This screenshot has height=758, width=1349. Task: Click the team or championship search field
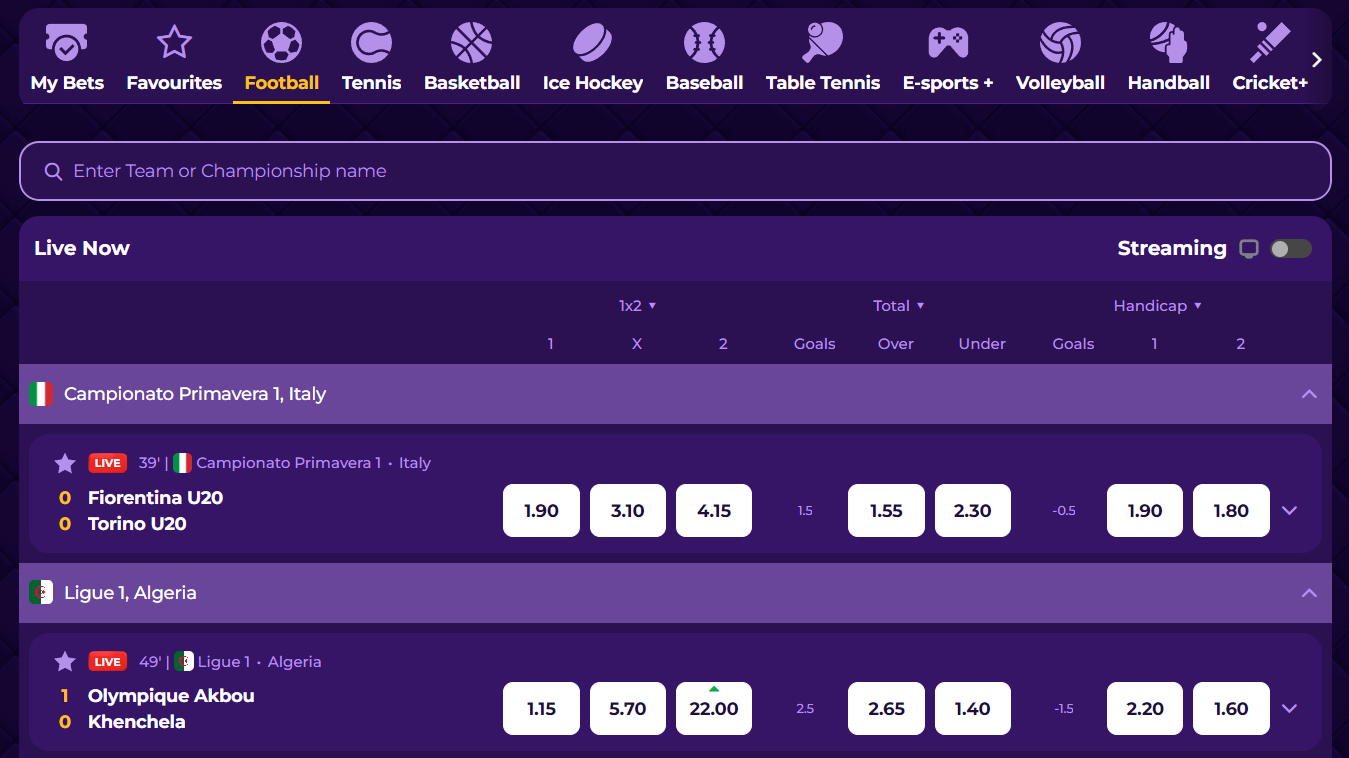[675, 171]
